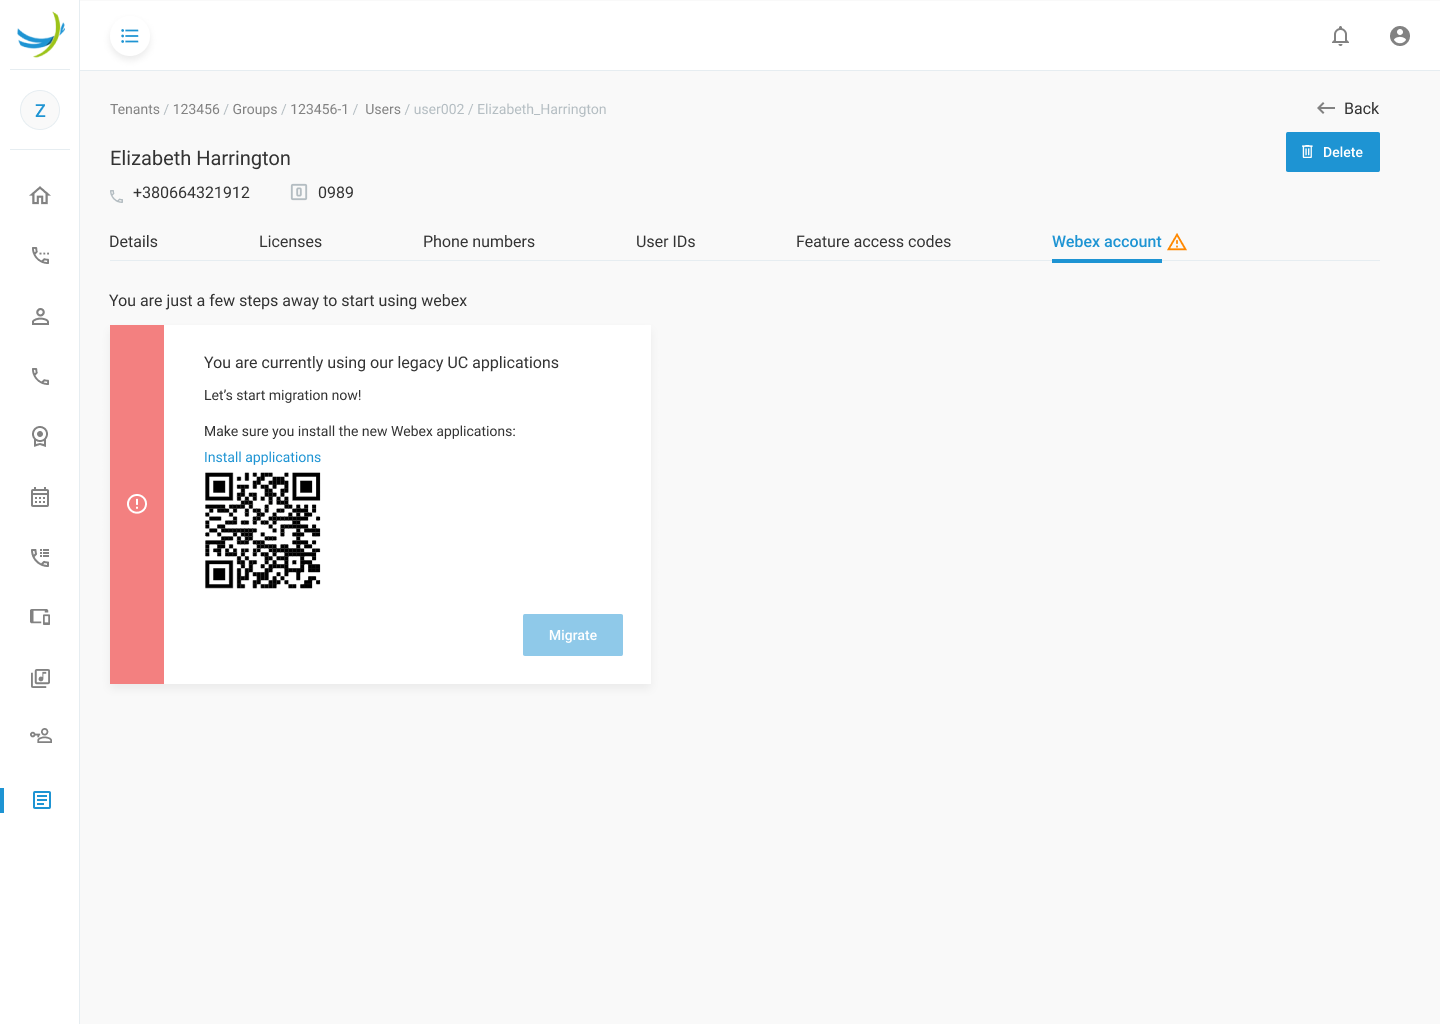1440x1024 pixels.
Task: Open the Feature access codes tab
Action: click(x=873, y=242)
